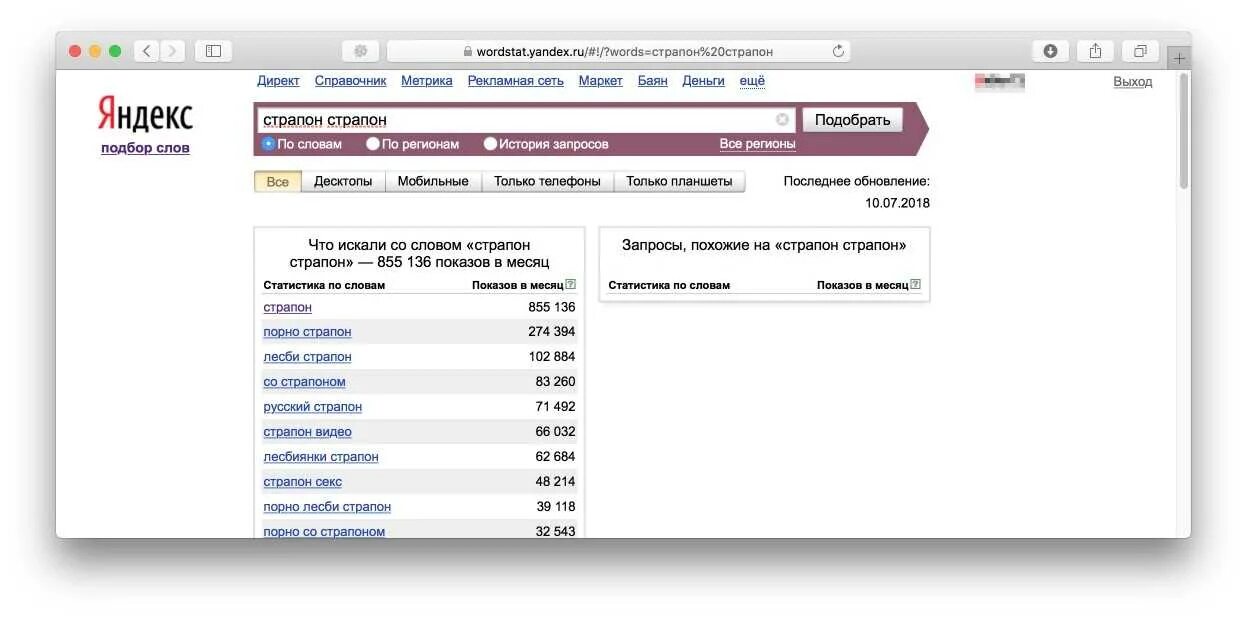
Task: Select the value '855 136' in the table
Action: point(552,307)
